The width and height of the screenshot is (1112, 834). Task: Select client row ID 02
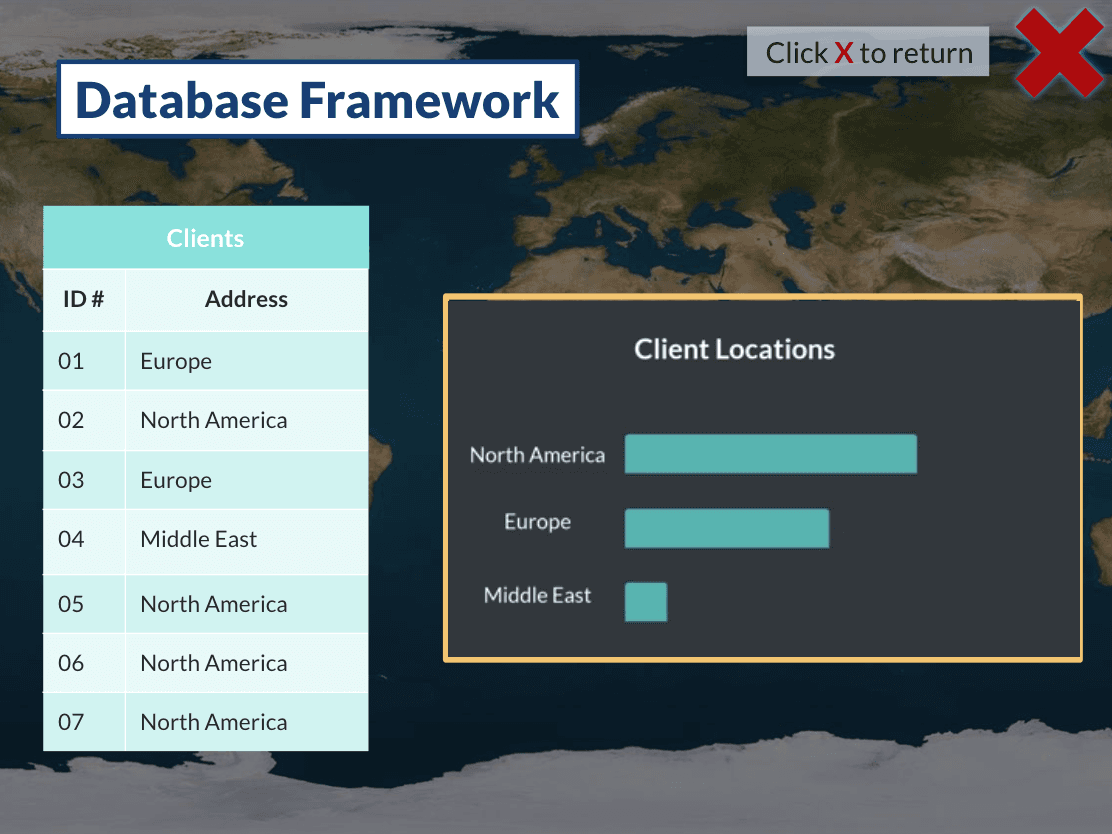(x=72, y=420)
